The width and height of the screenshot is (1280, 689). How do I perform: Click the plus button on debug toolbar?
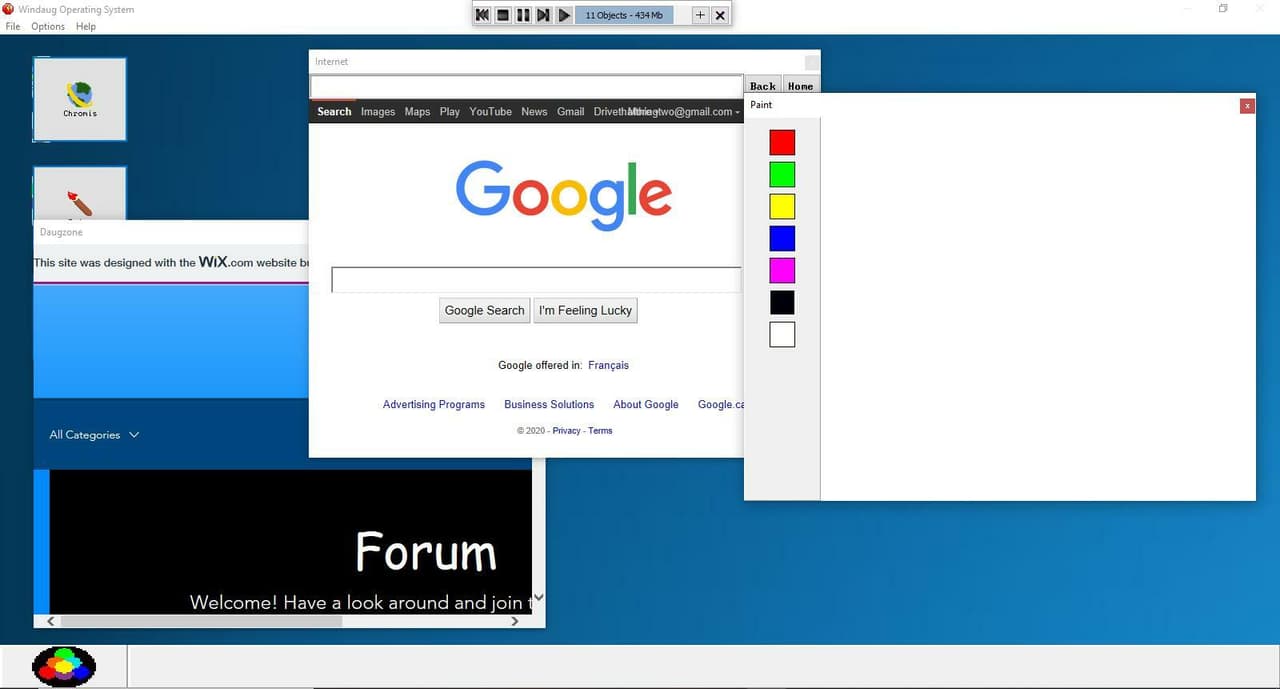(x=700, y=15)
